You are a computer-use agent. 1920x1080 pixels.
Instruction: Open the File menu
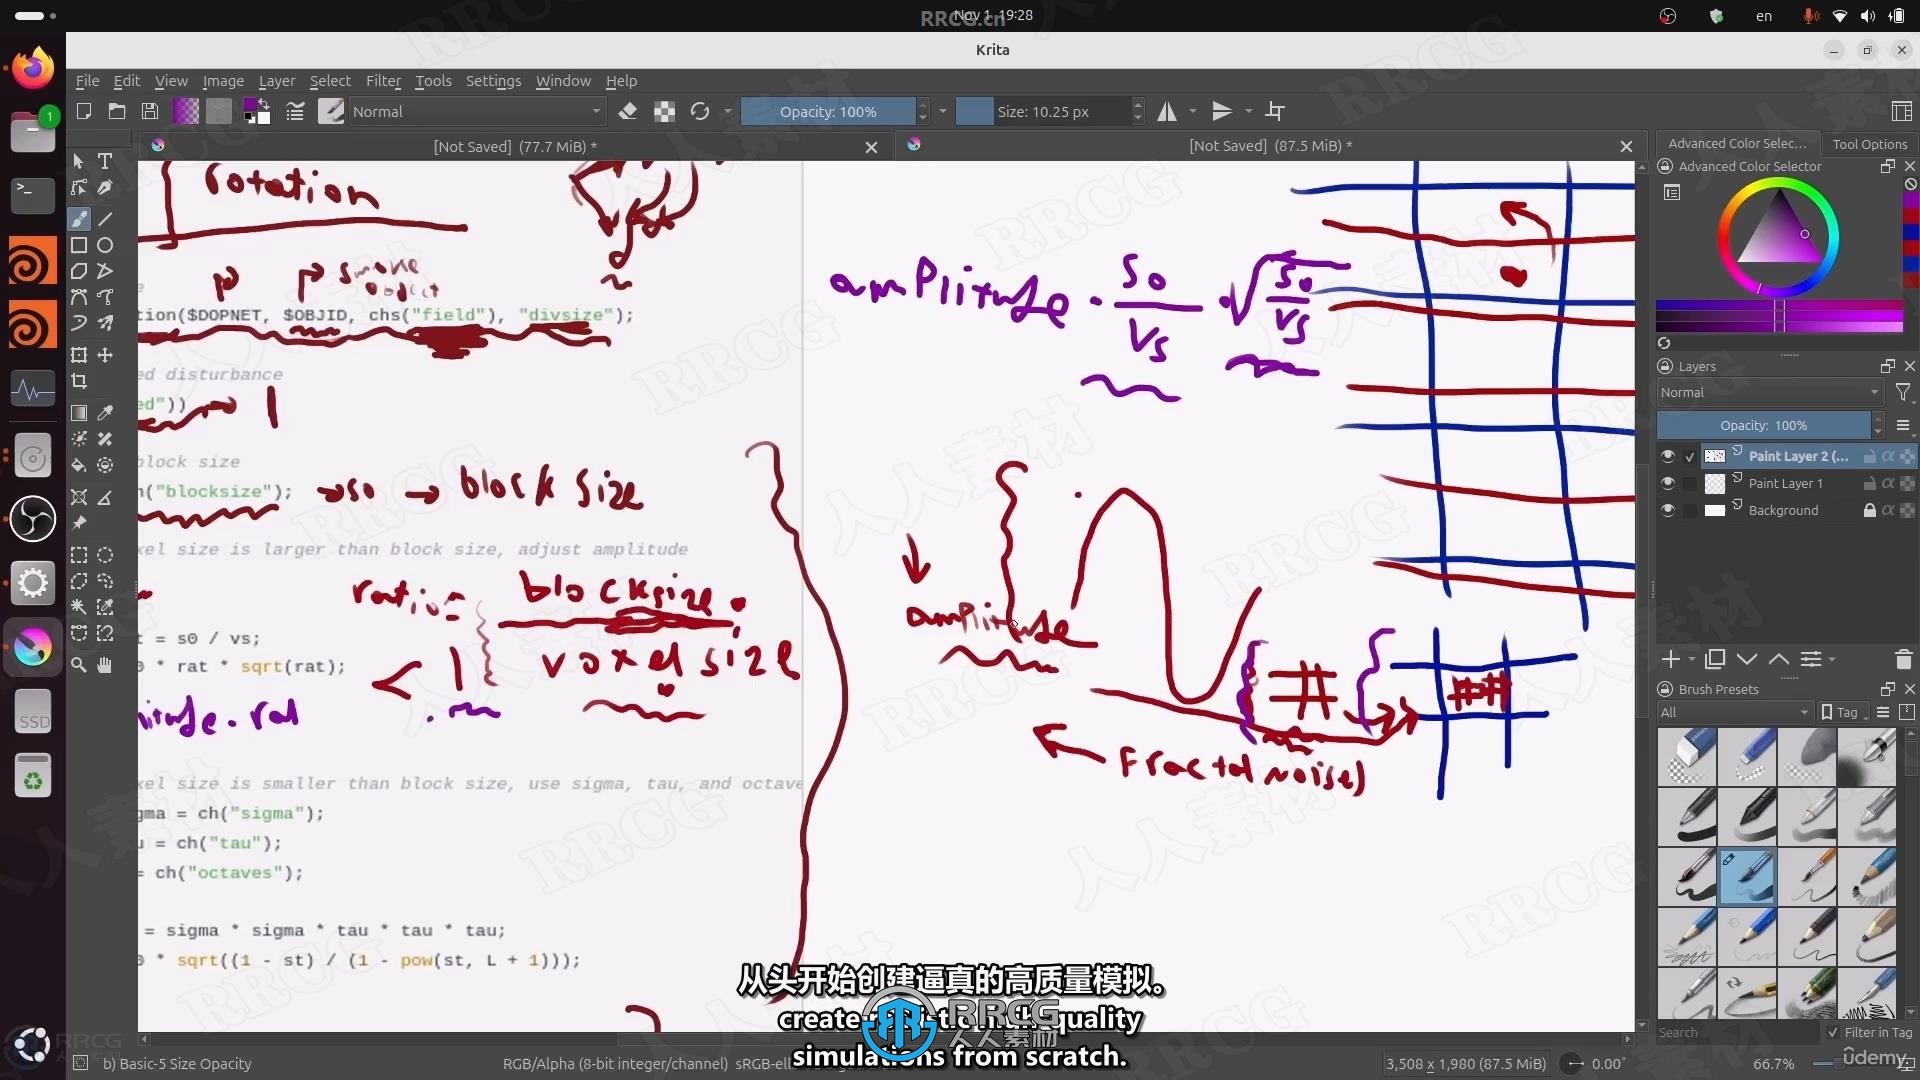(87, 81)
